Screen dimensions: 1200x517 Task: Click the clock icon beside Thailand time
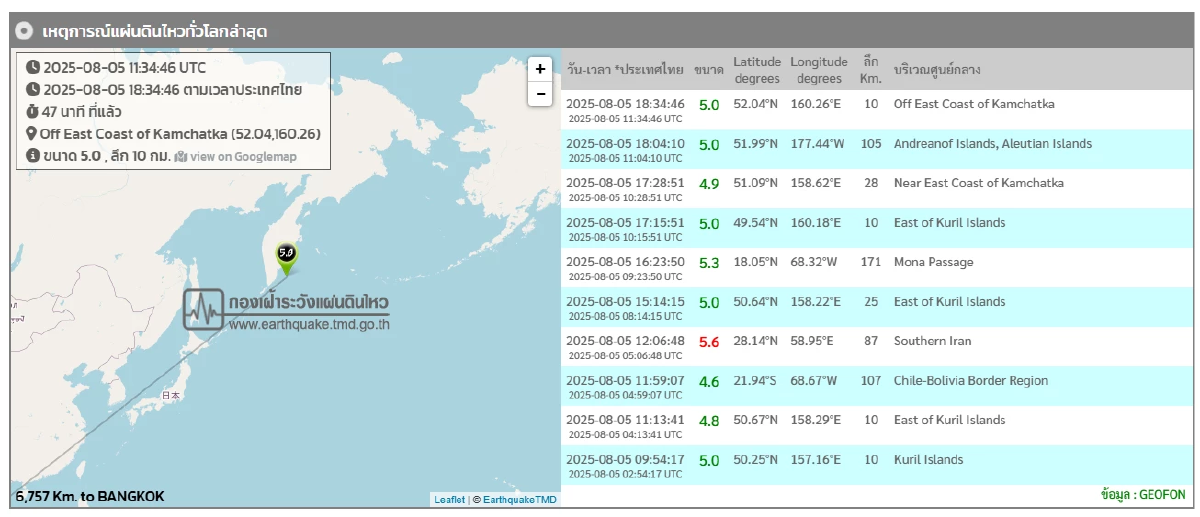33,90
